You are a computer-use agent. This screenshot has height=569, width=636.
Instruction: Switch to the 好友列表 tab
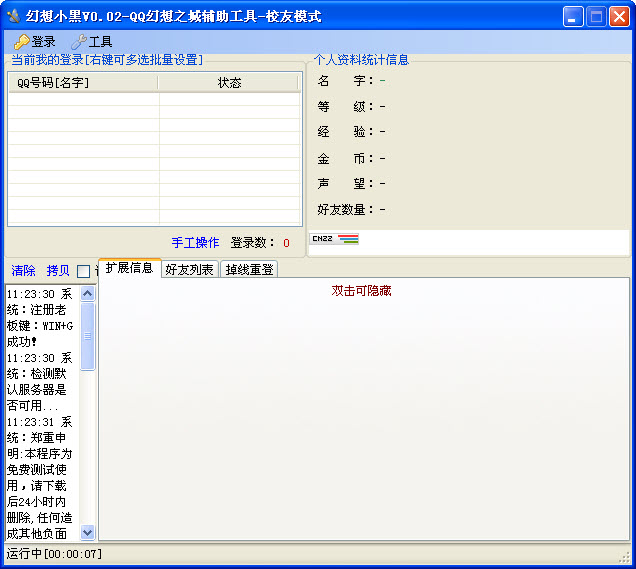[x=189, y=269]
